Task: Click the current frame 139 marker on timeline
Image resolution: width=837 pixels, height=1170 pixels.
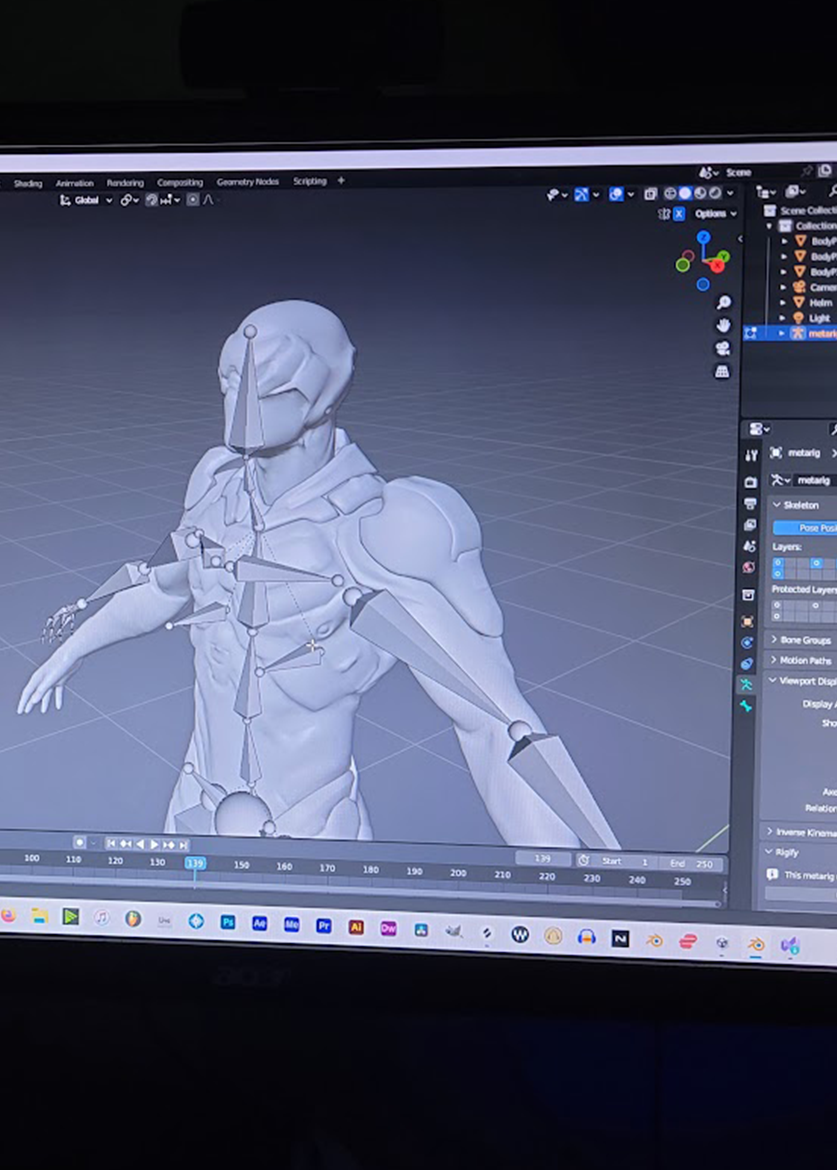Action: (x=195, y=863)
